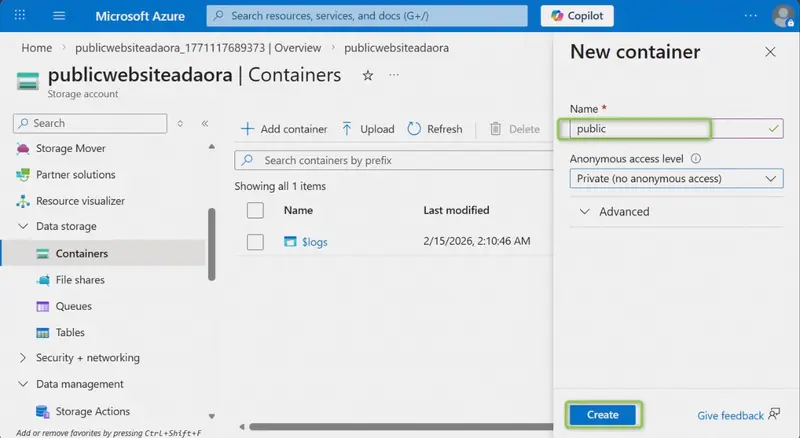Open Storage Actions menu item

92,411
